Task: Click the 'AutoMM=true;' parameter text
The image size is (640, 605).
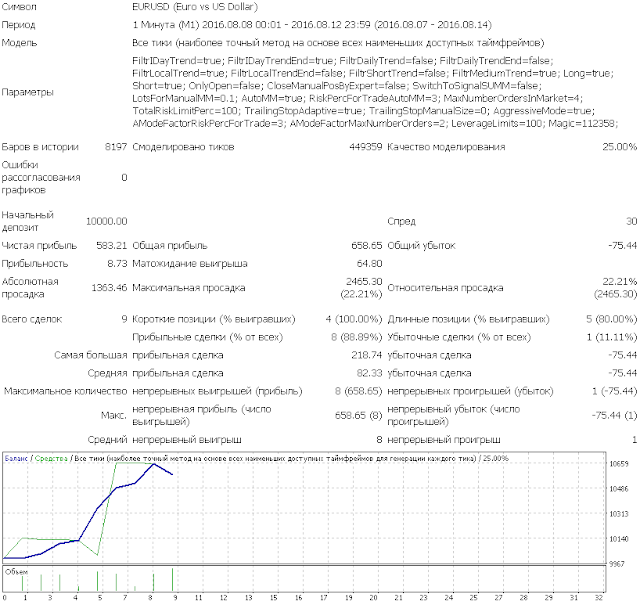Action: (x=272, y=98)
